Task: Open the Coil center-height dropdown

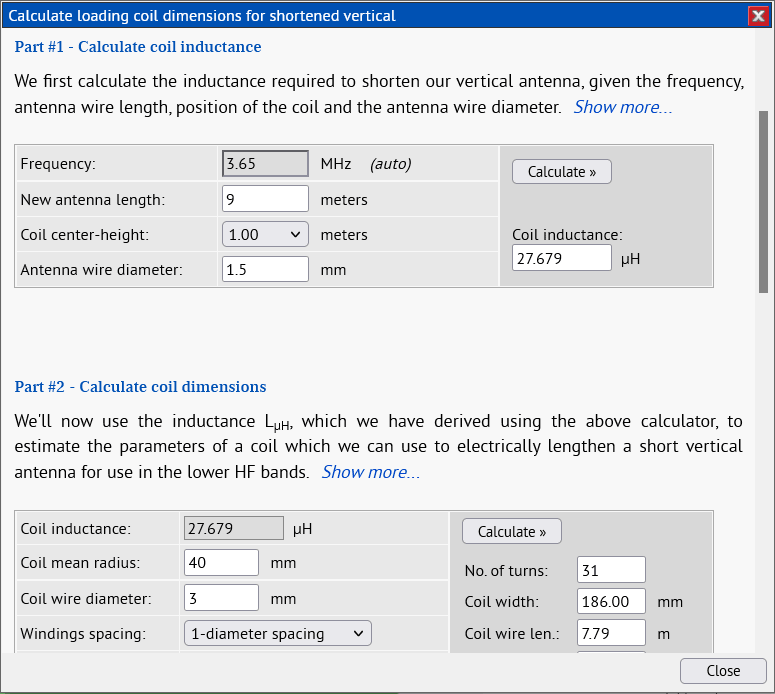Action: click(x=265, y=234)
